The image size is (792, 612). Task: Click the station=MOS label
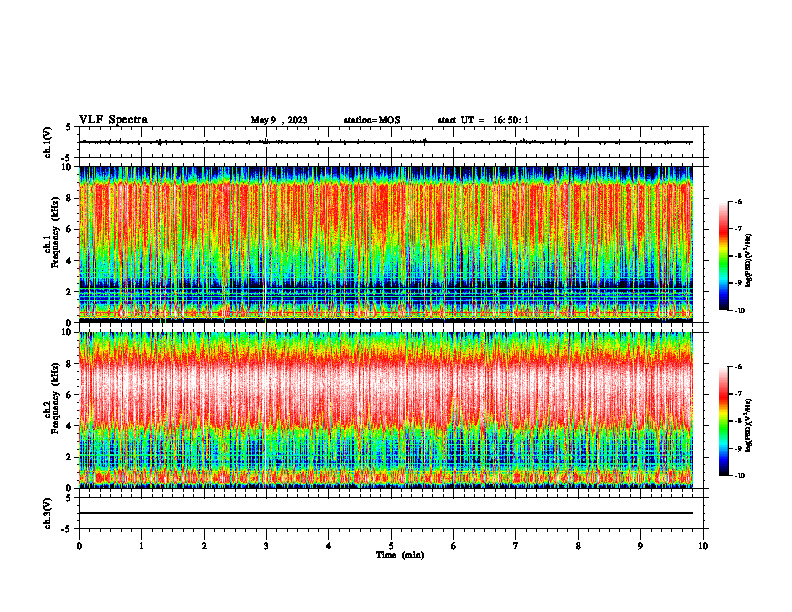pos(372,120)
